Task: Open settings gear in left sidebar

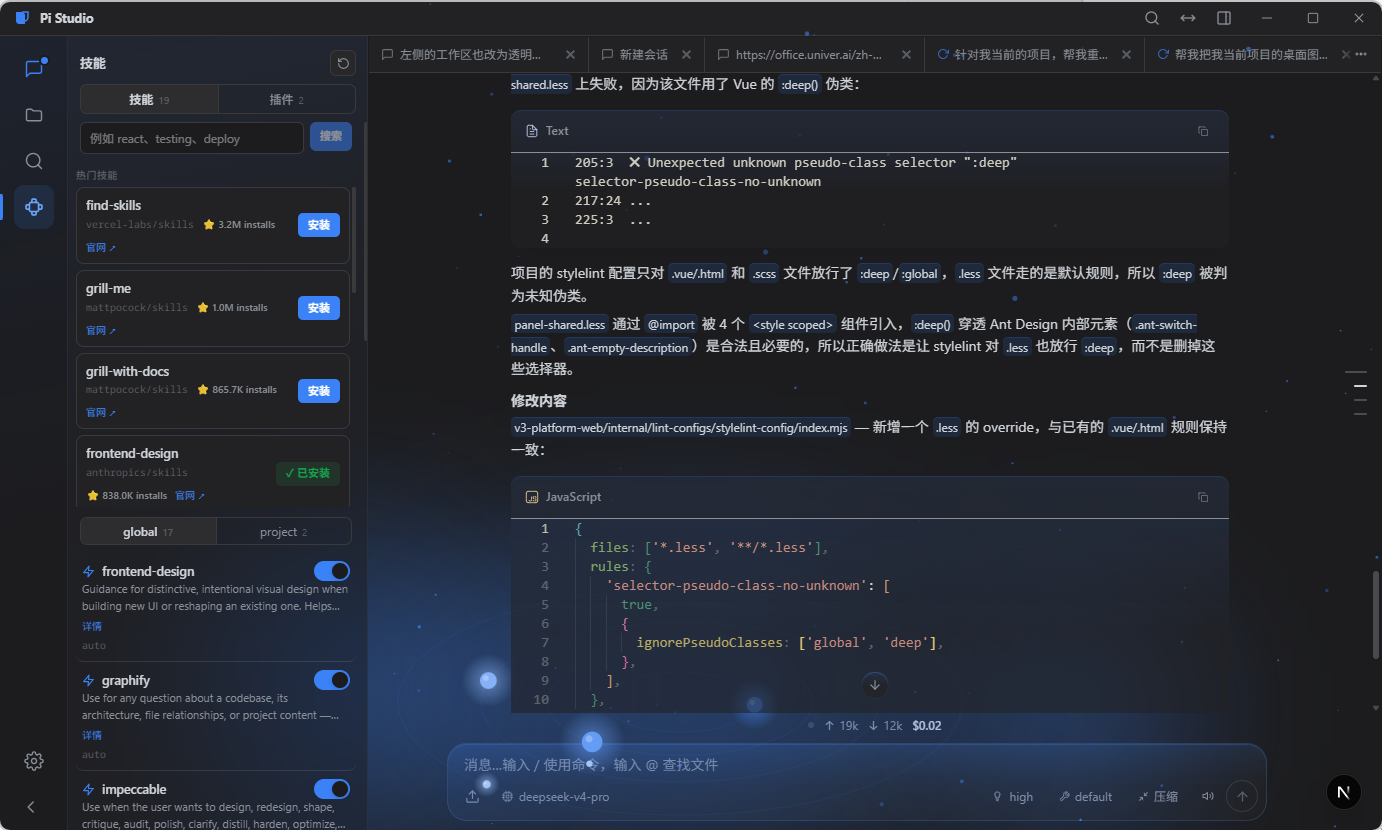Action: (34, 761)
